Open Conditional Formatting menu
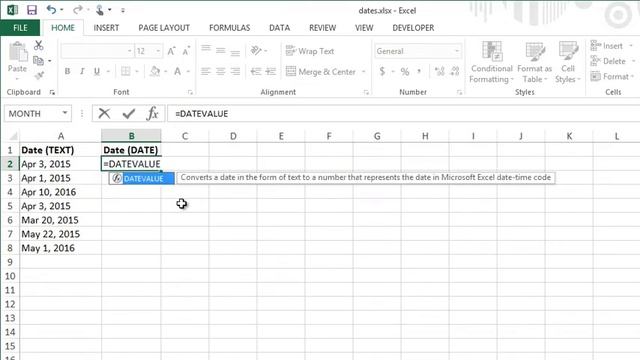Screen dimensions: 640x360 point(491,62)
